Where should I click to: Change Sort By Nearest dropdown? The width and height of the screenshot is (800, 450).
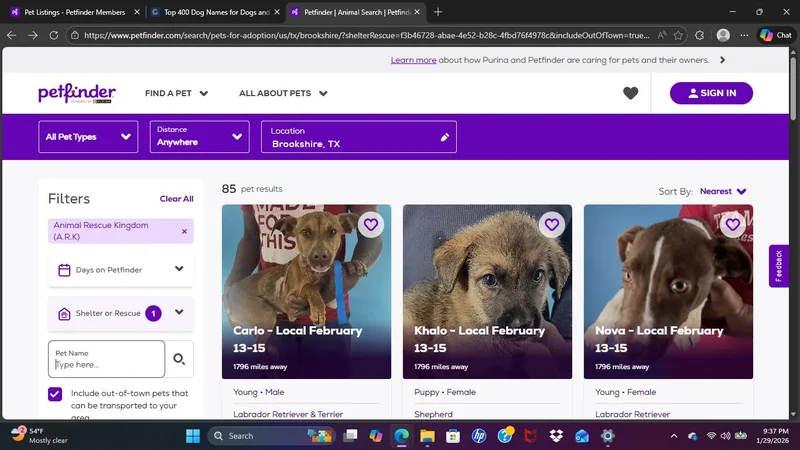(x=722, y=191)
